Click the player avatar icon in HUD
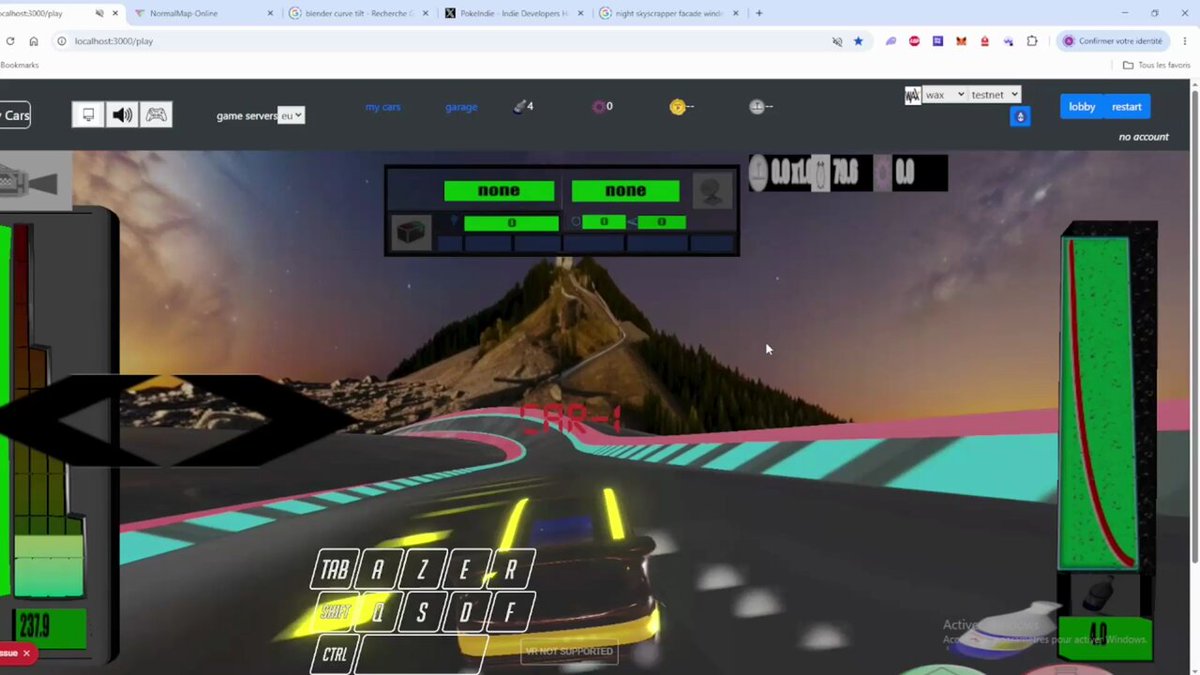The image size is (1200, 675). click(712, 191)
